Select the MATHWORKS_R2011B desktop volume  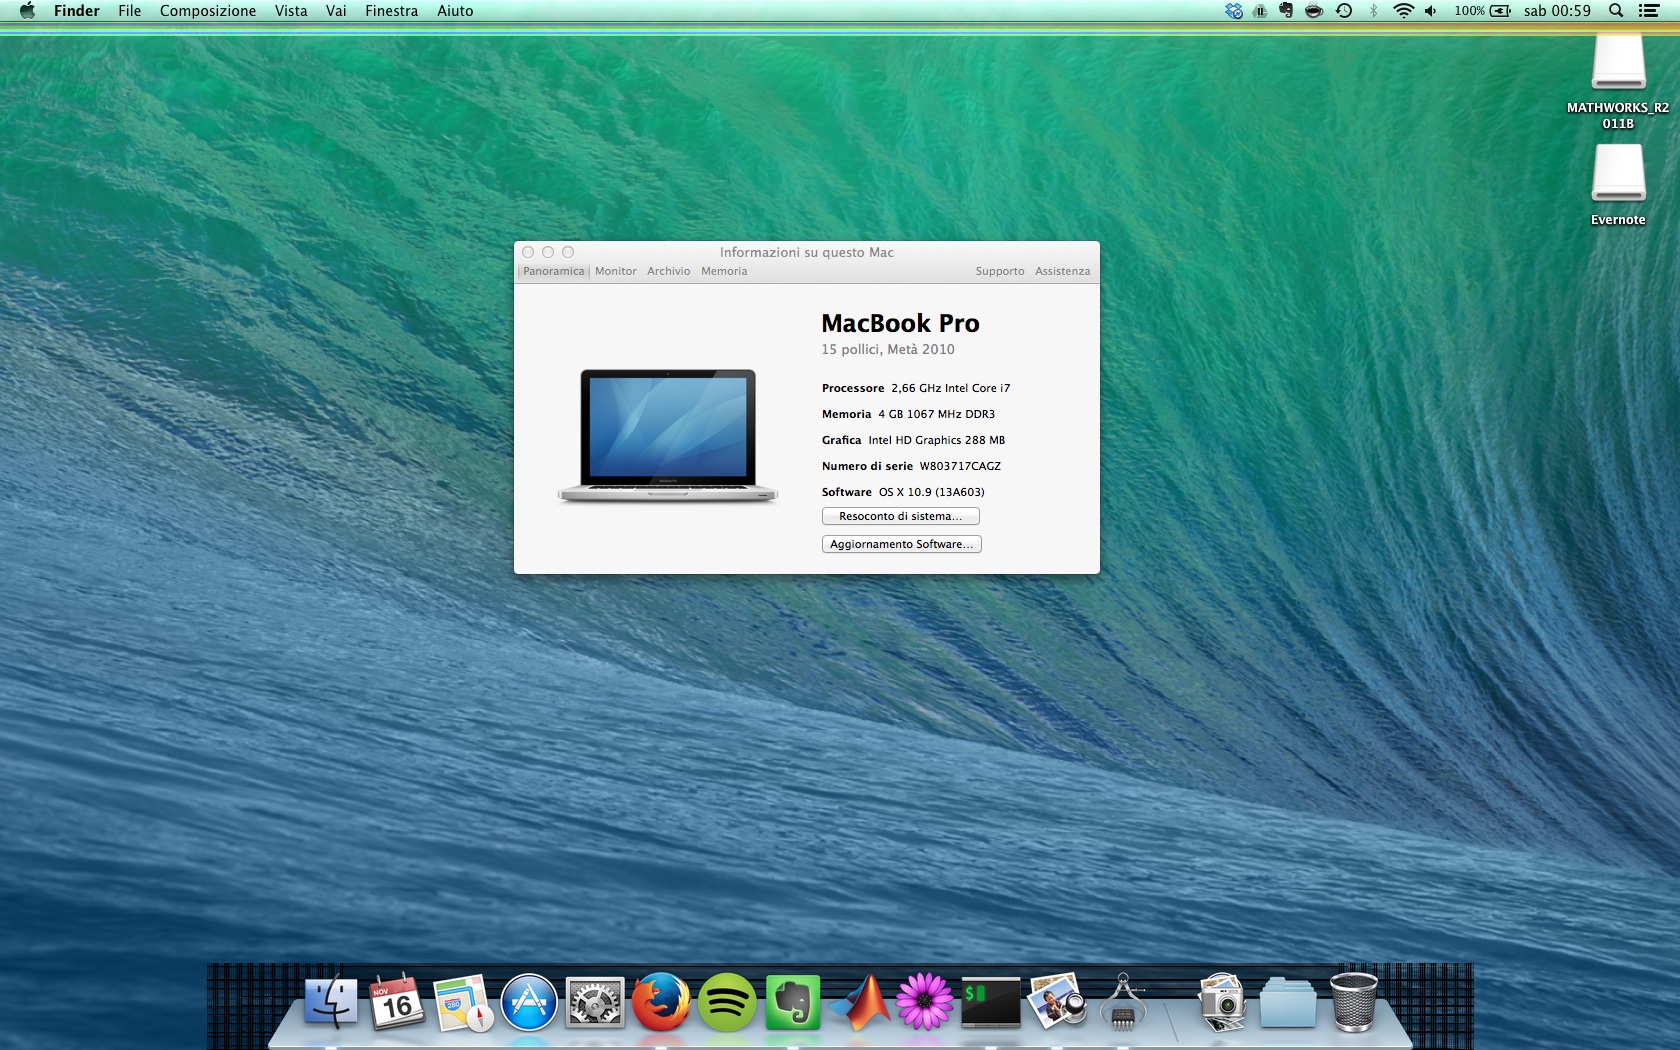point(1618,65)
